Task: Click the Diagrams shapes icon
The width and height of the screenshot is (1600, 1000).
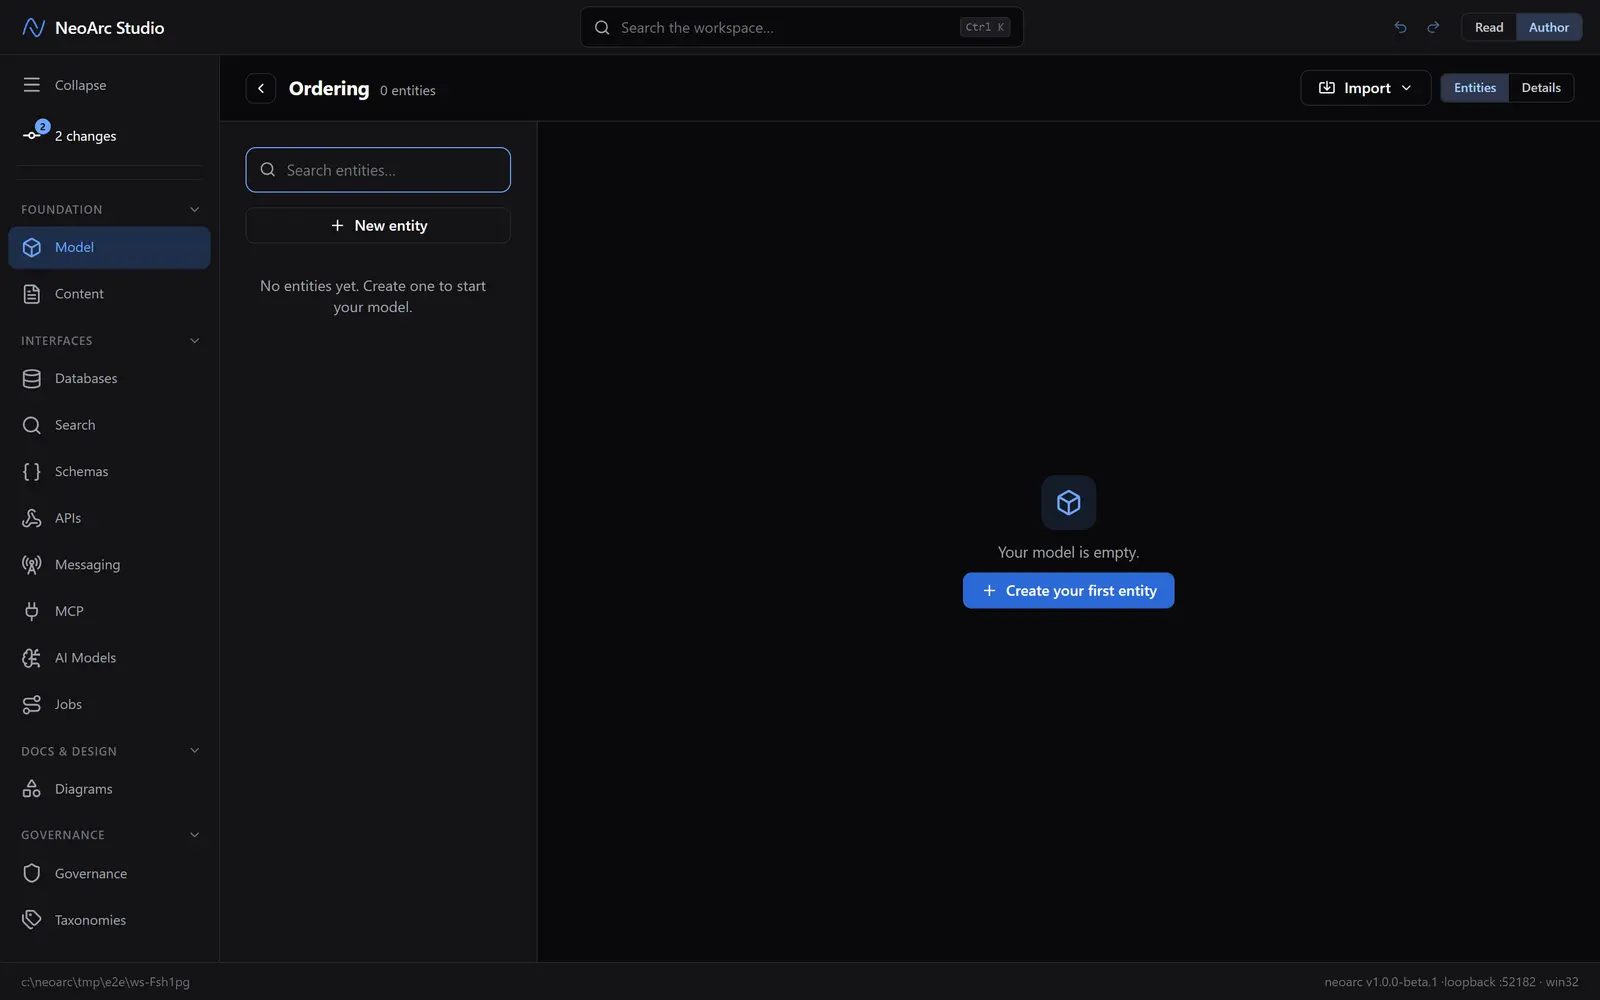Action: click(x=32, y=789)
